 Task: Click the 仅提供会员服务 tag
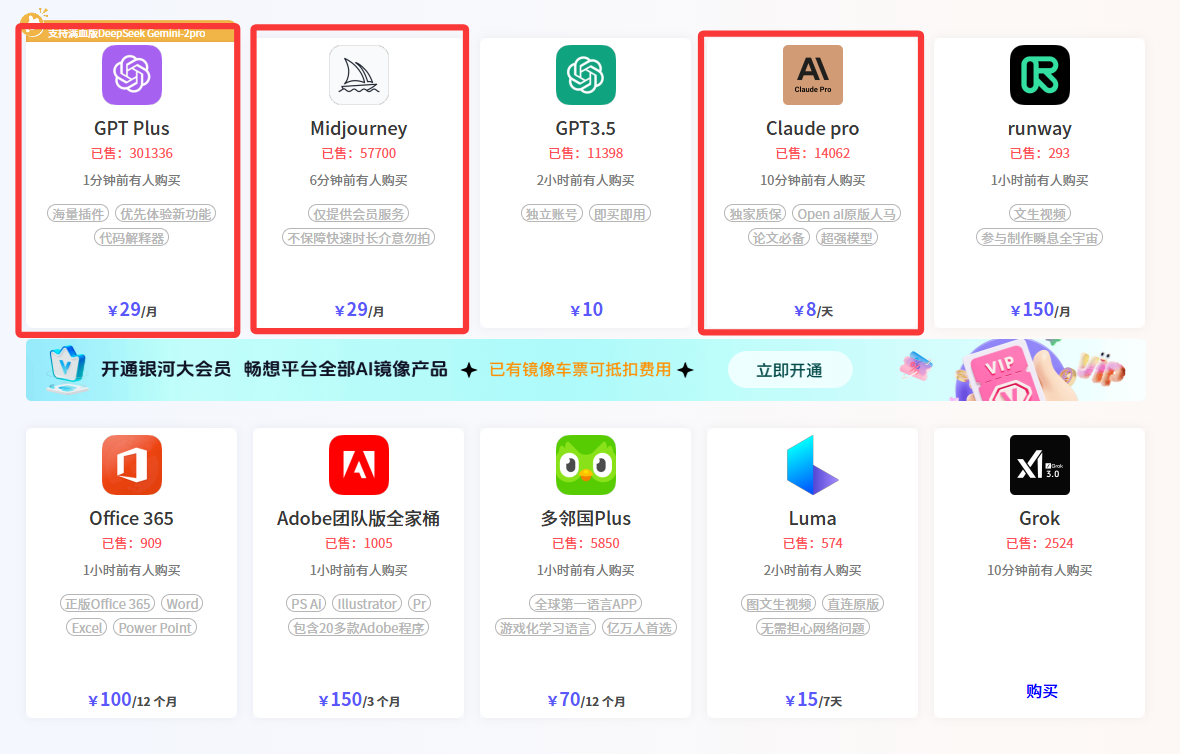click(359, 214)
